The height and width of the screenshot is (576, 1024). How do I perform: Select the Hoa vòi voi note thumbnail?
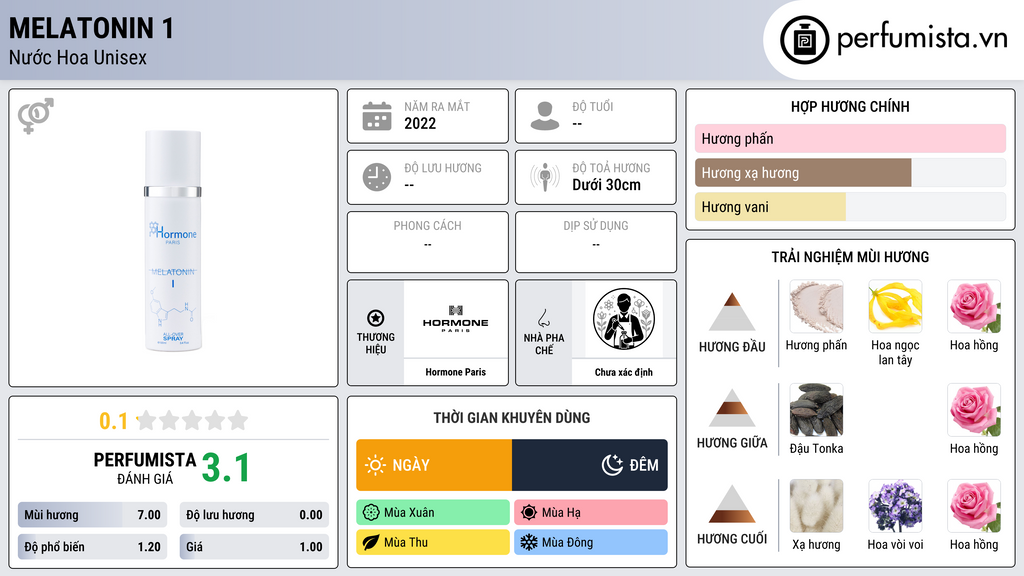895,505
